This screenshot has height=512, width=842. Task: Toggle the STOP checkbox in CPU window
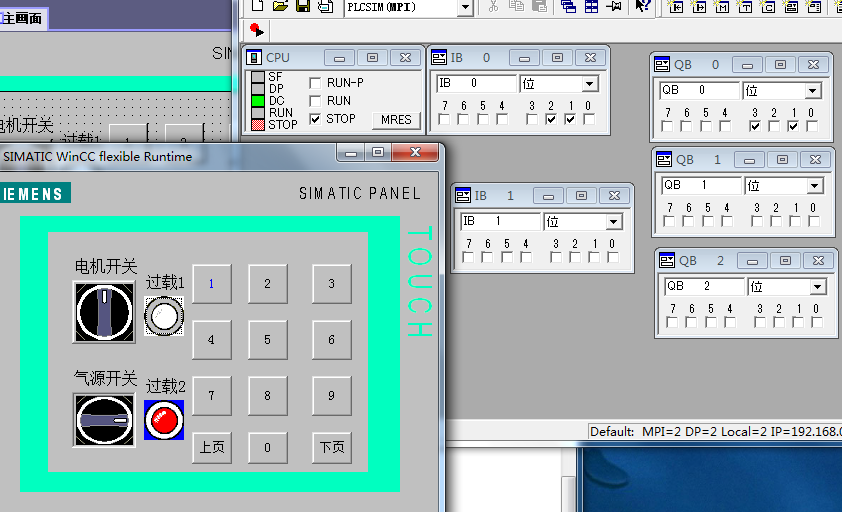coord(315,119)
